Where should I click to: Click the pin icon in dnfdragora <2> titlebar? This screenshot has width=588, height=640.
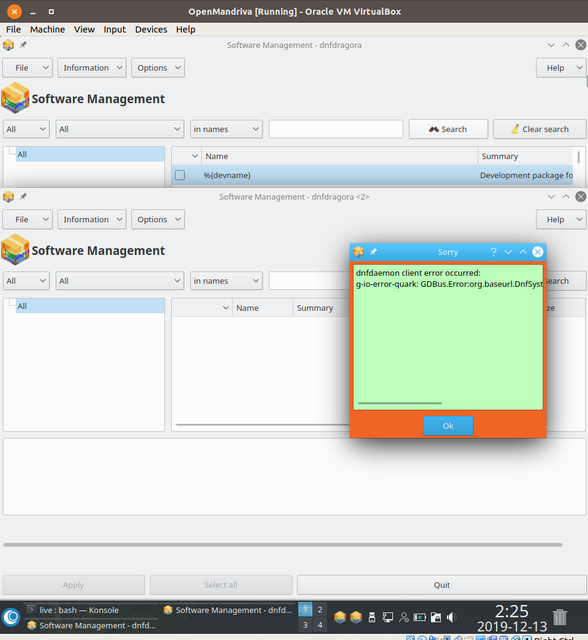coord(23,196)
